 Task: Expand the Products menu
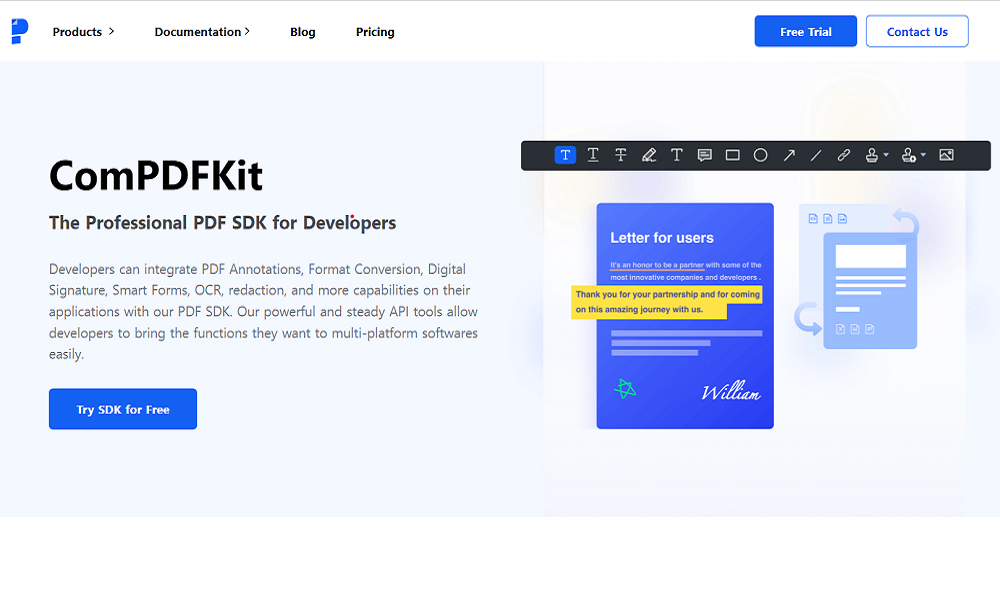(83, 32)
